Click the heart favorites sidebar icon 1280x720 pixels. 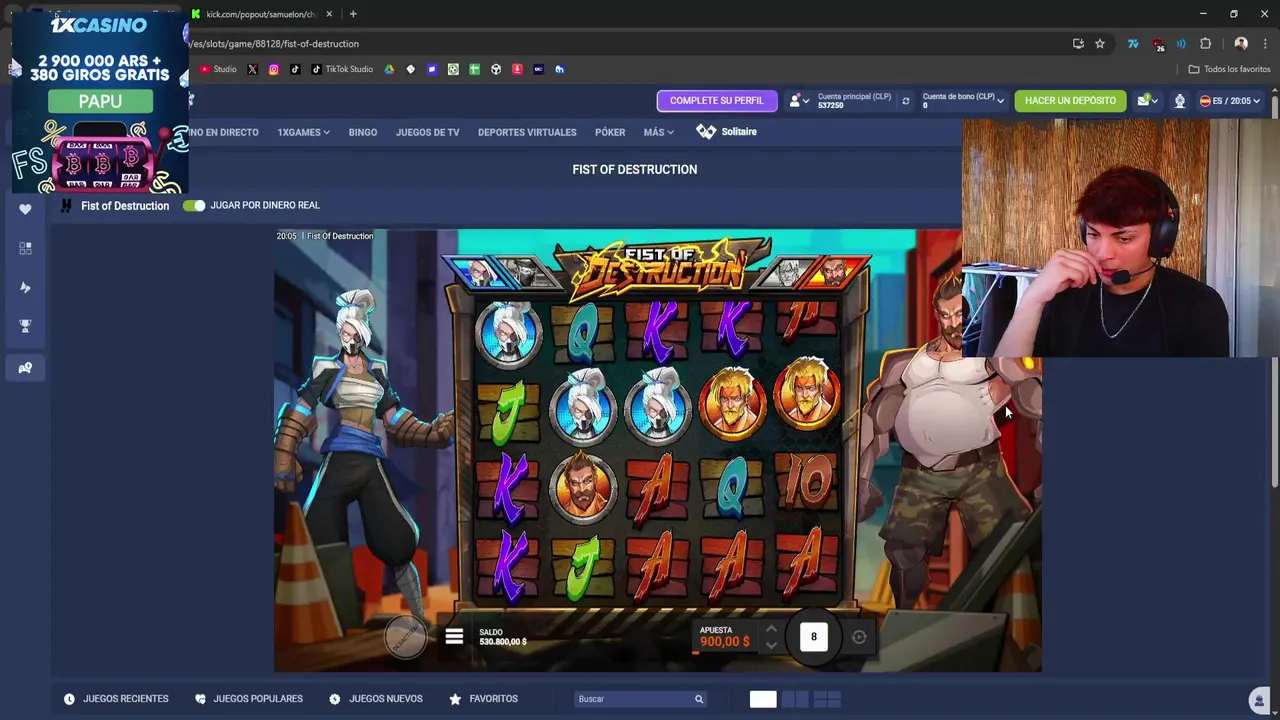pyautogui.click(x=25, y=209)
